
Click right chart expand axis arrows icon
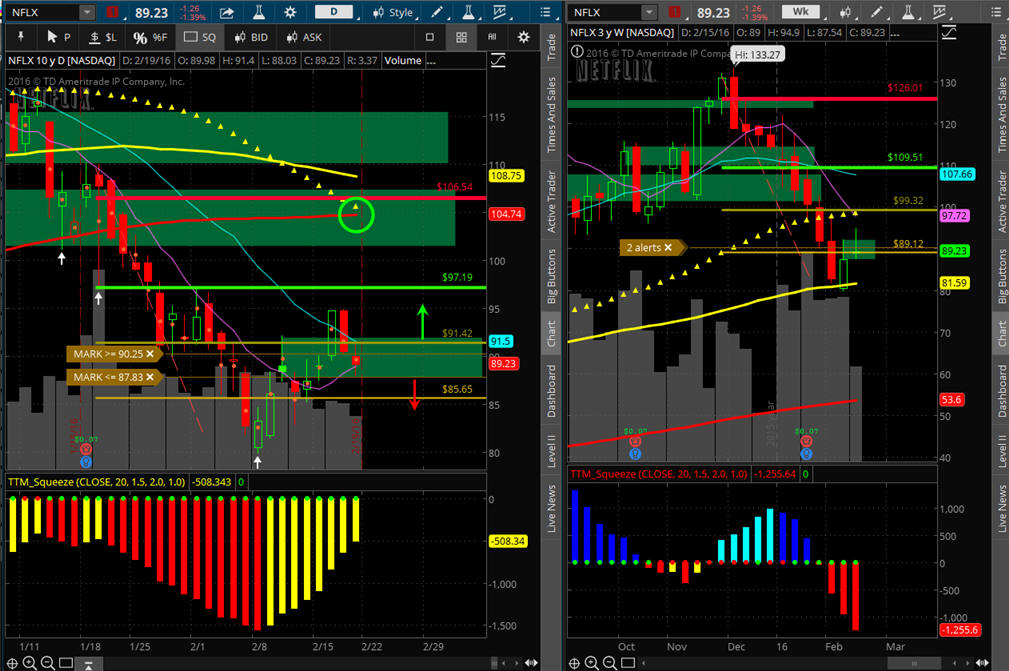click(x=983, y=663)
